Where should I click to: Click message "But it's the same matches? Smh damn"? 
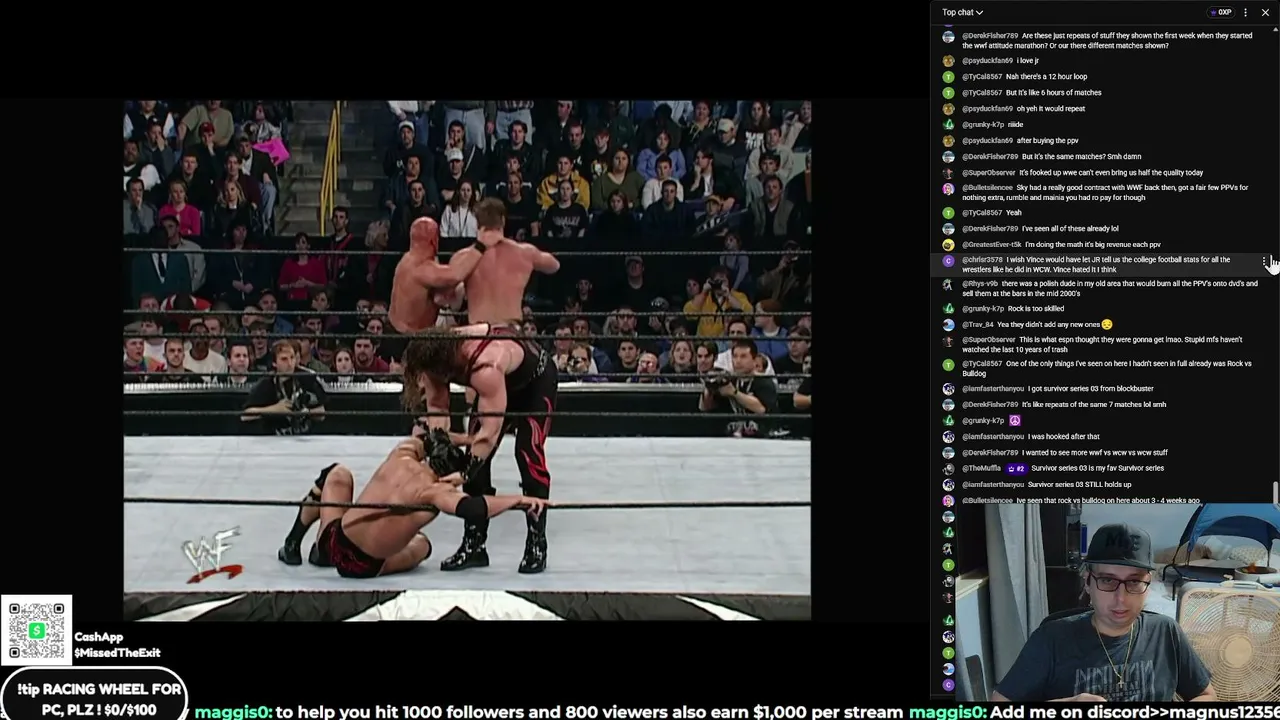1081,157
